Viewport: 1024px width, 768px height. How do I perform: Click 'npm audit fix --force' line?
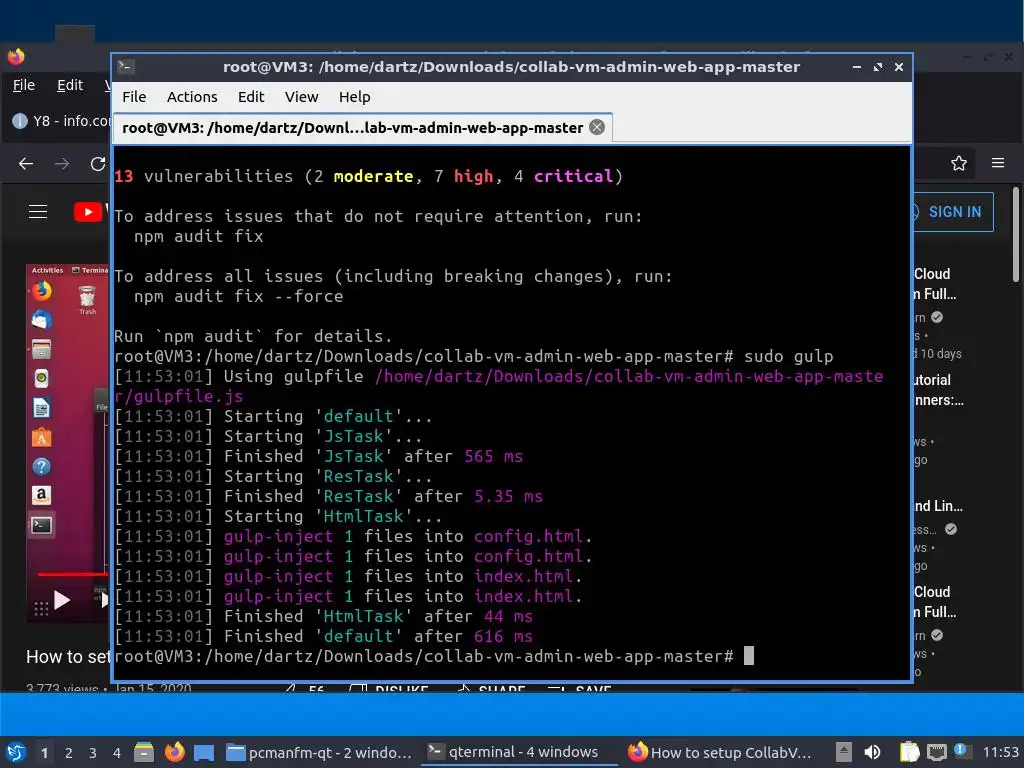point(238,296)
